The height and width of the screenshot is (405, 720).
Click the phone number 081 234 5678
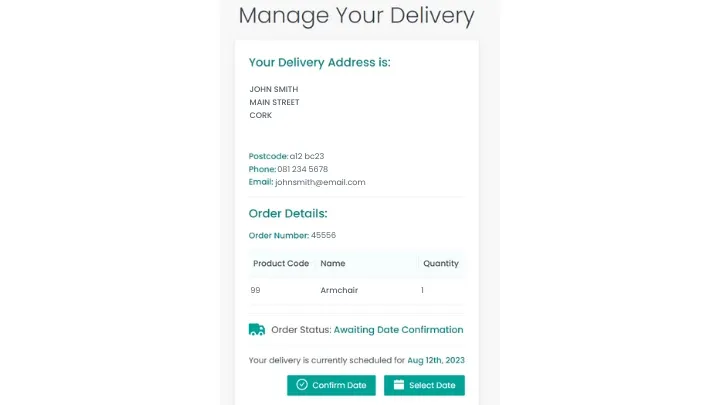point(303,169)
